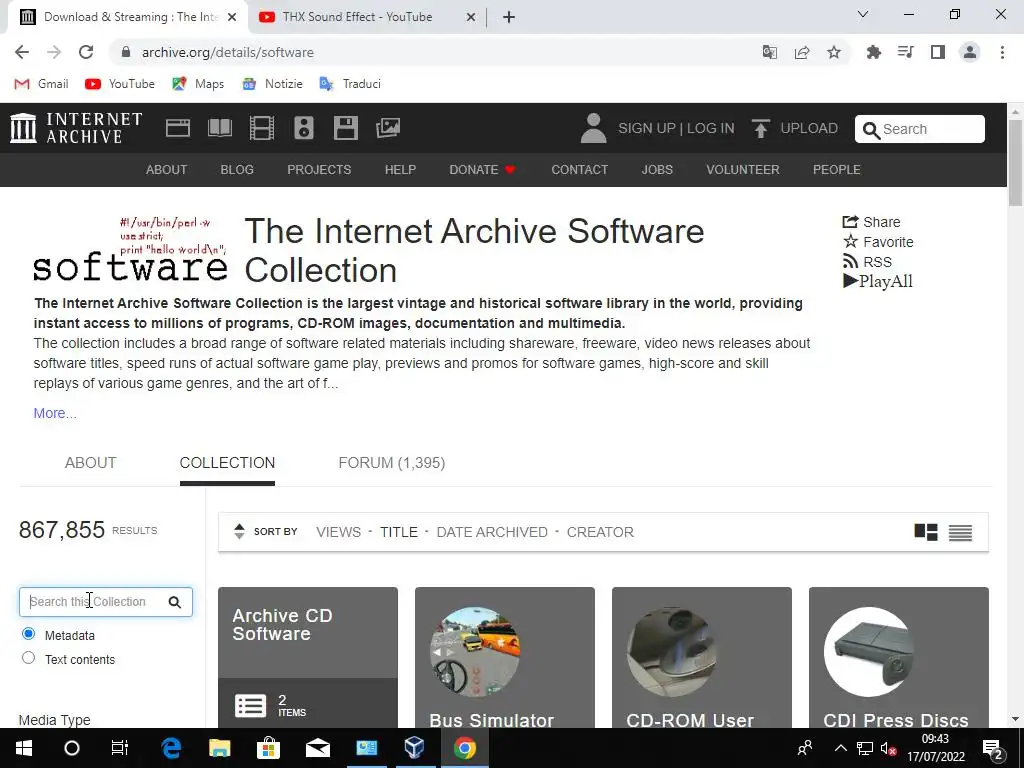Viewport: 1024px width, 768px height.
Task: Switch to the ABOUT tab
Action: (90, 463)
